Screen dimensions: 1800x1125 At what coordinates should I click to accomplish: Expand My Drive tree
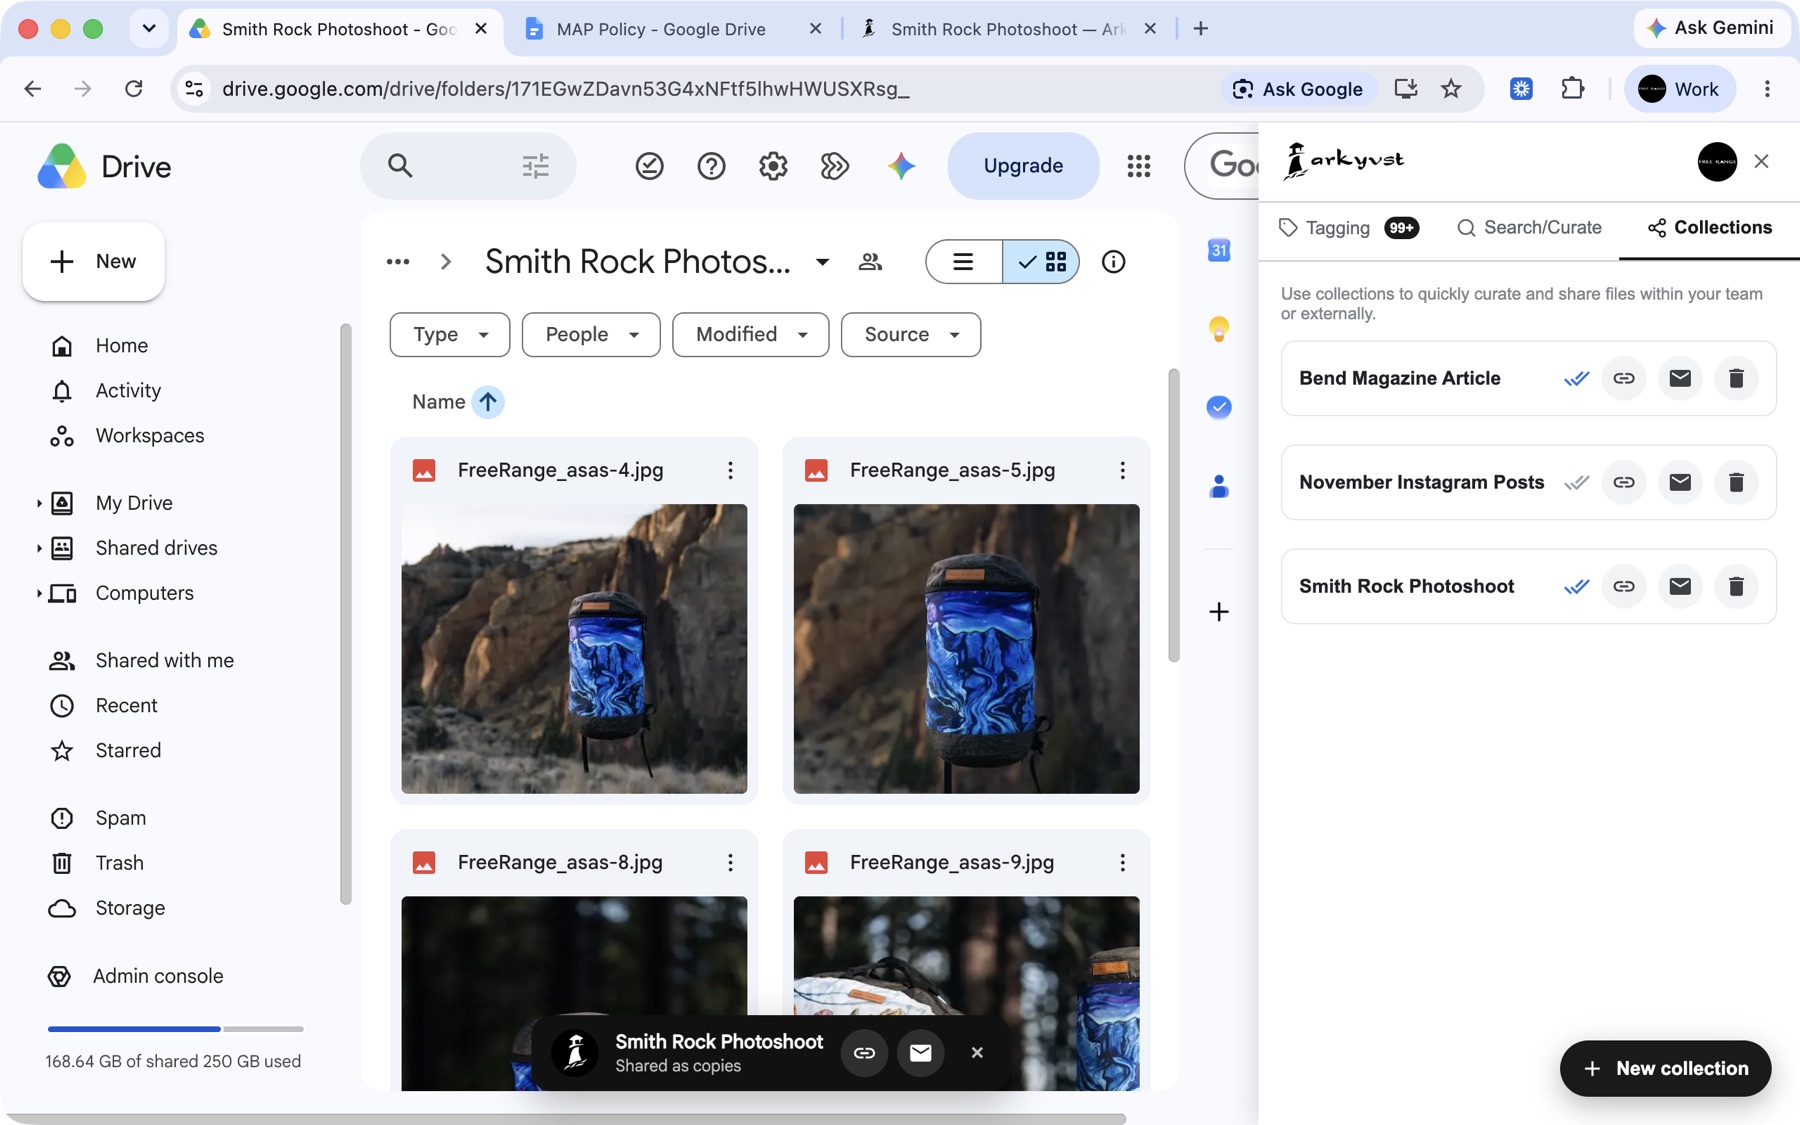(x=39, y=503)
